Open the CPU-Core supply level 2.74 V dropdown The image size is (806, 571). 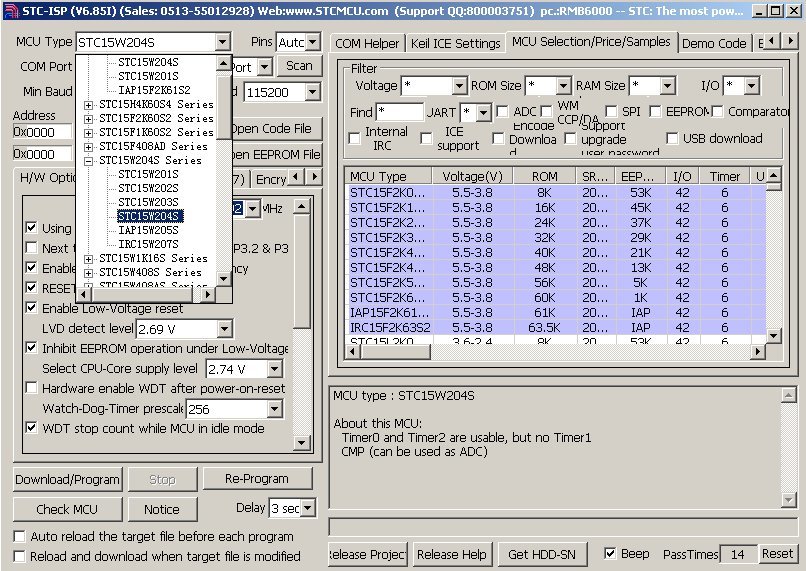pyautogui.click(x=275, y=369)
